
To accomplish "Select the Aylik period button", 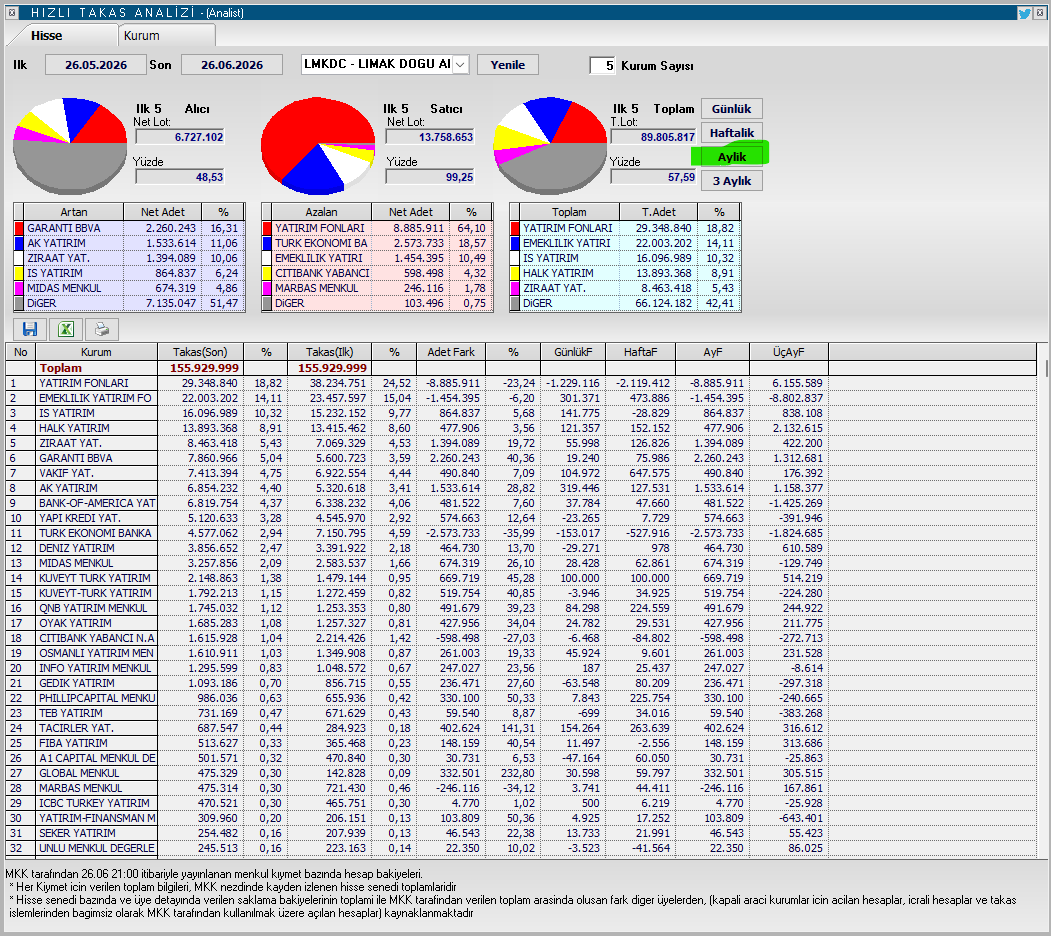I will pyautogui.click(x=731, y=157).
